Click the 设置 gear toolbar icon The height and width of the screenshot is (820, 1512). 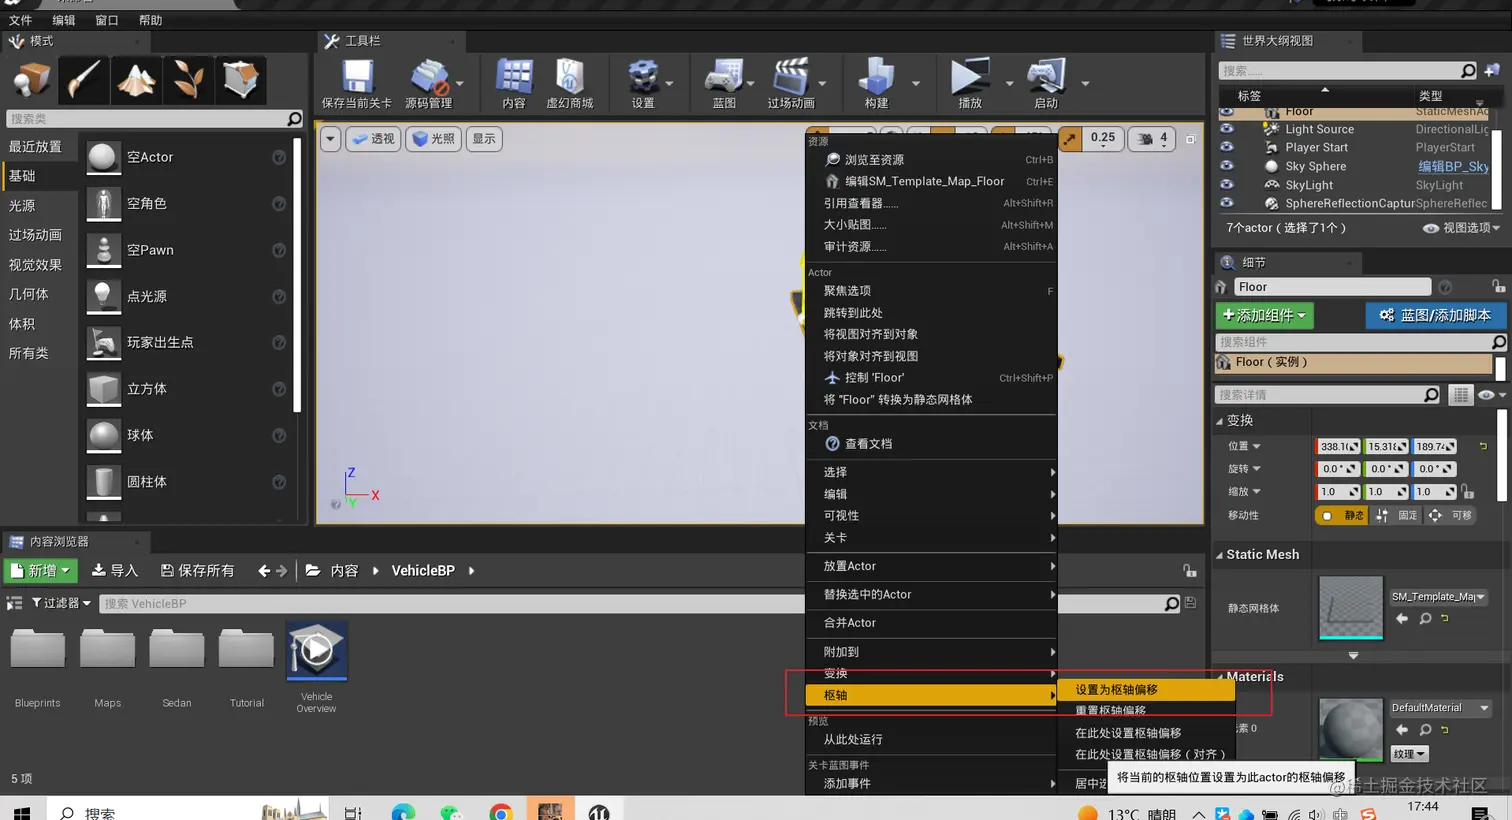coord(643,77)
